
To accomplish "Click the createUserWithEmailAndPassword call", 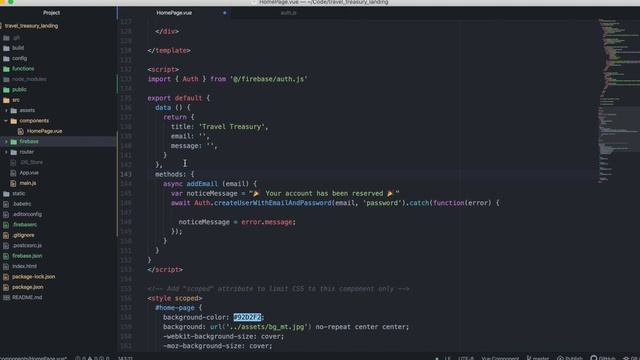I will pos(273,203).
